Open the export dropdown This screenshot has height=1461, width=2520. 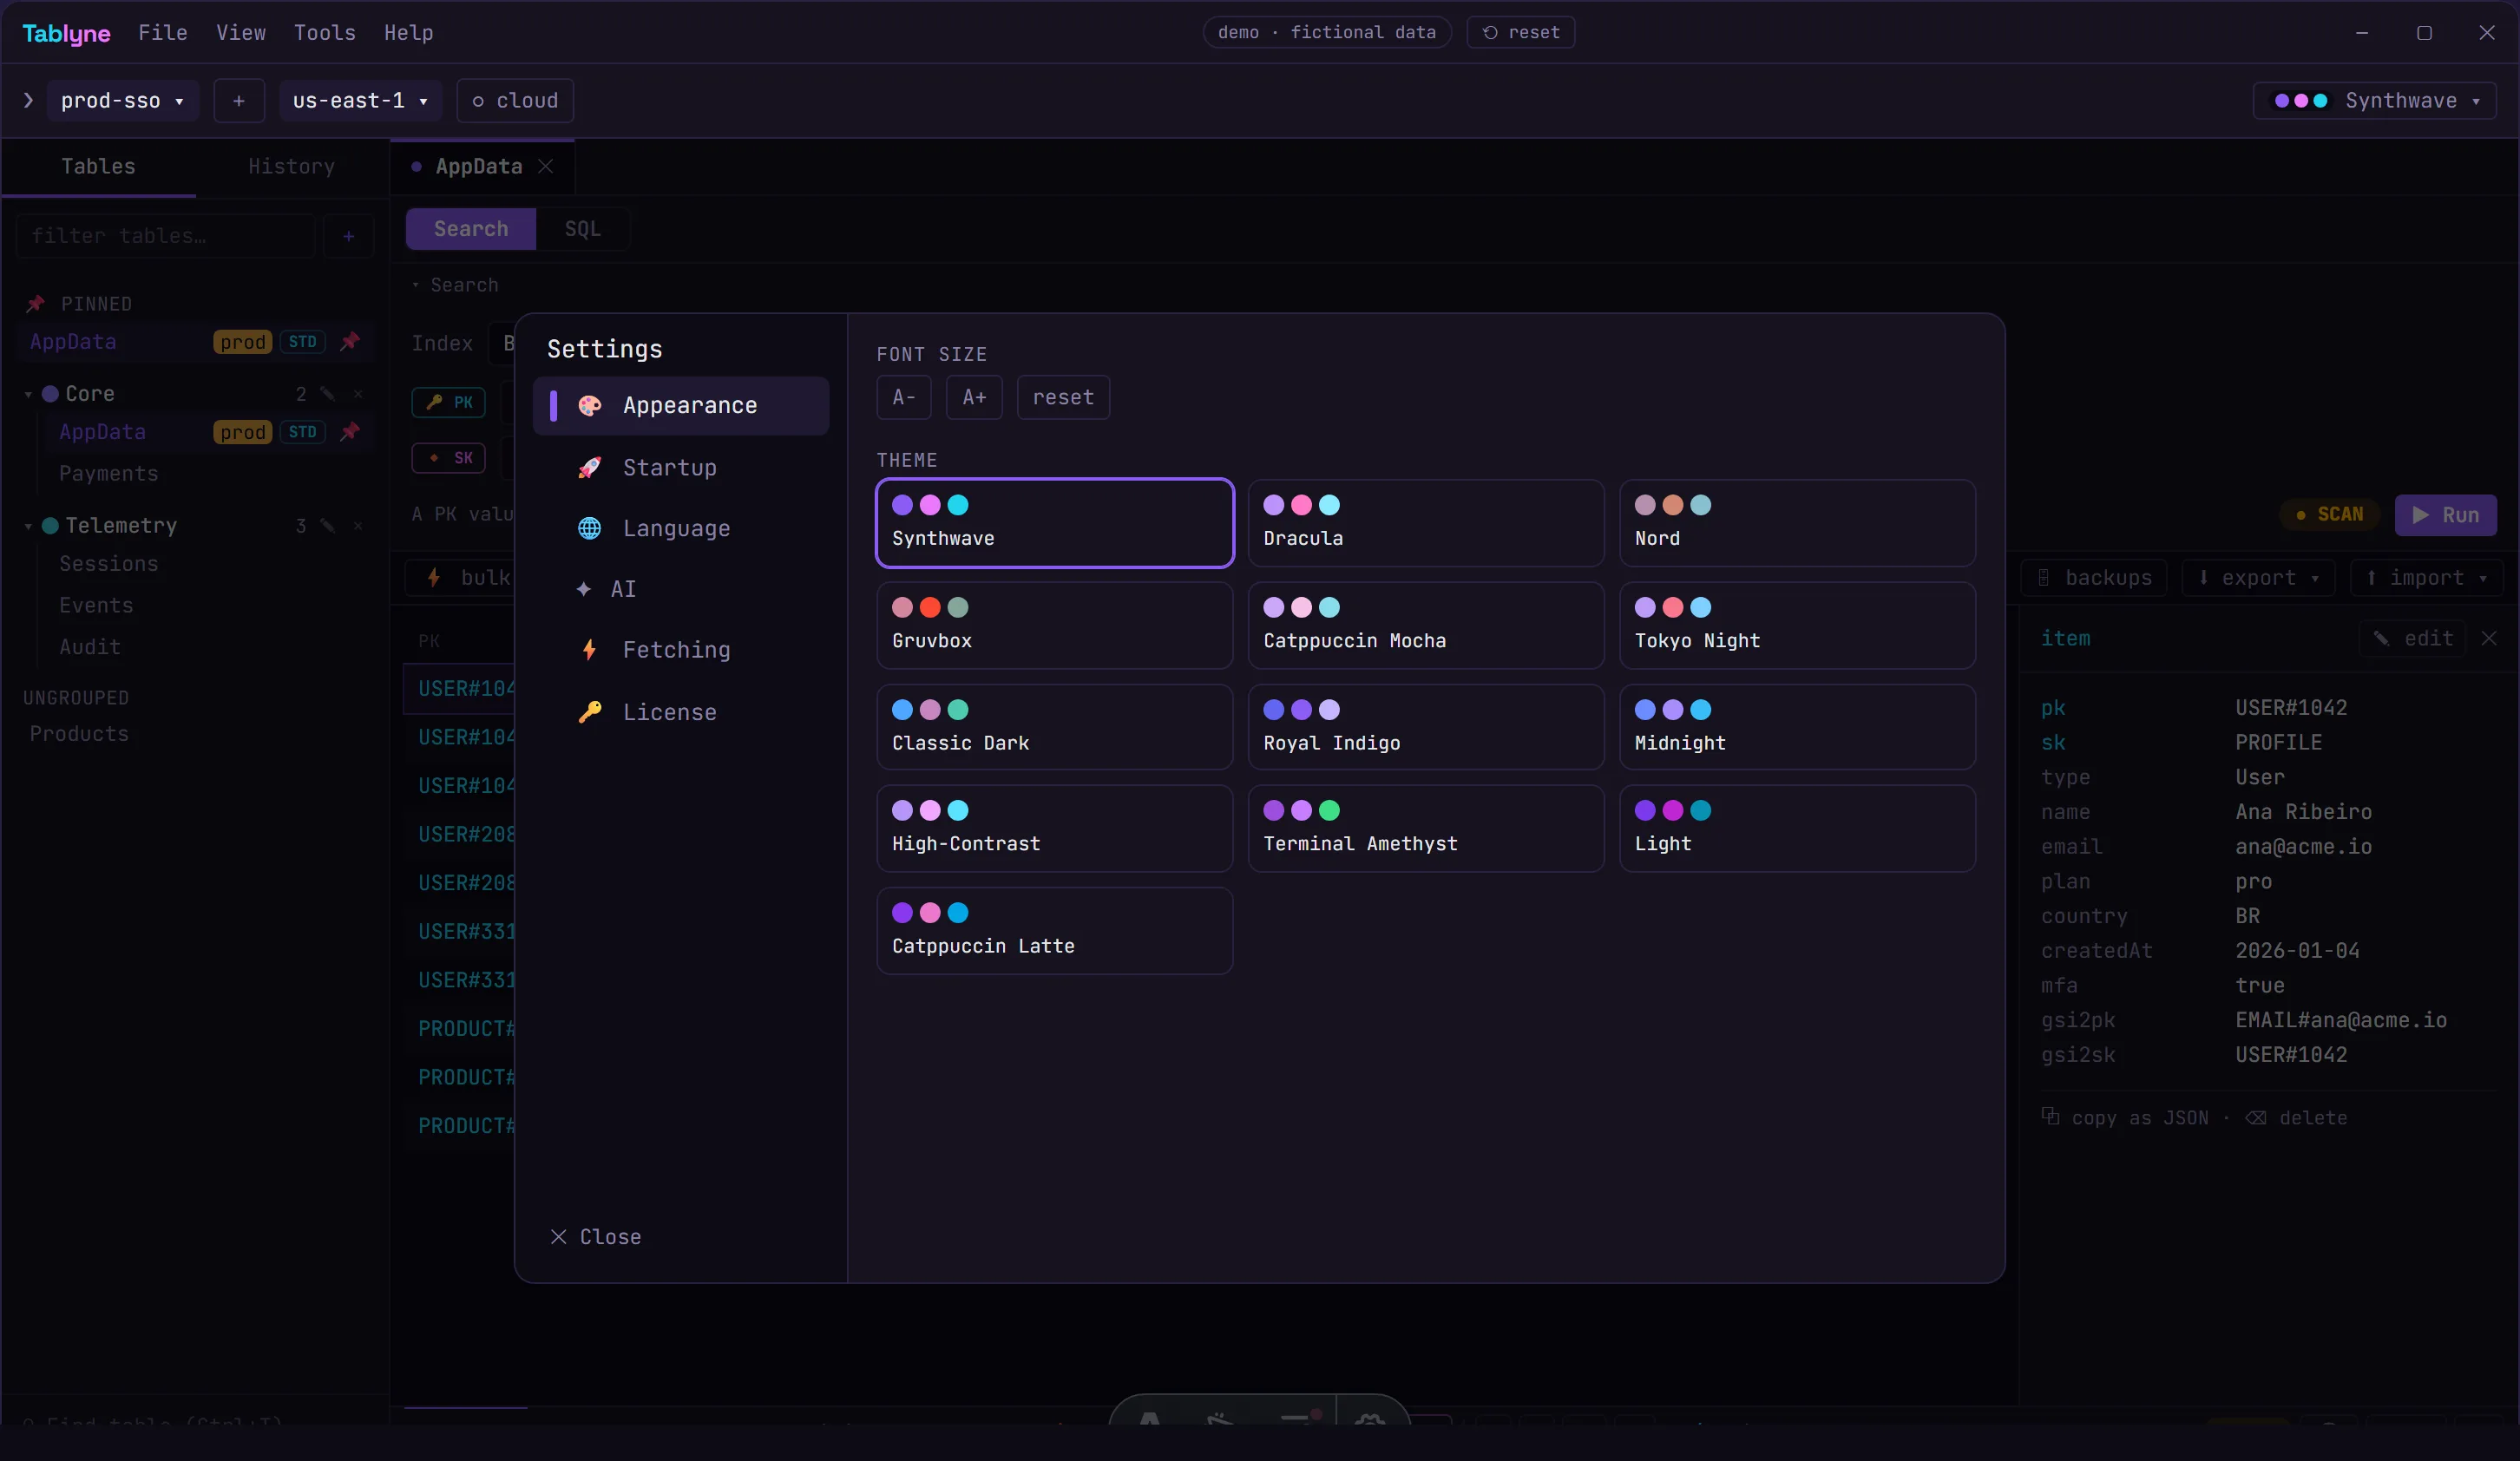pyautogui.click(x=2258, y=578)
